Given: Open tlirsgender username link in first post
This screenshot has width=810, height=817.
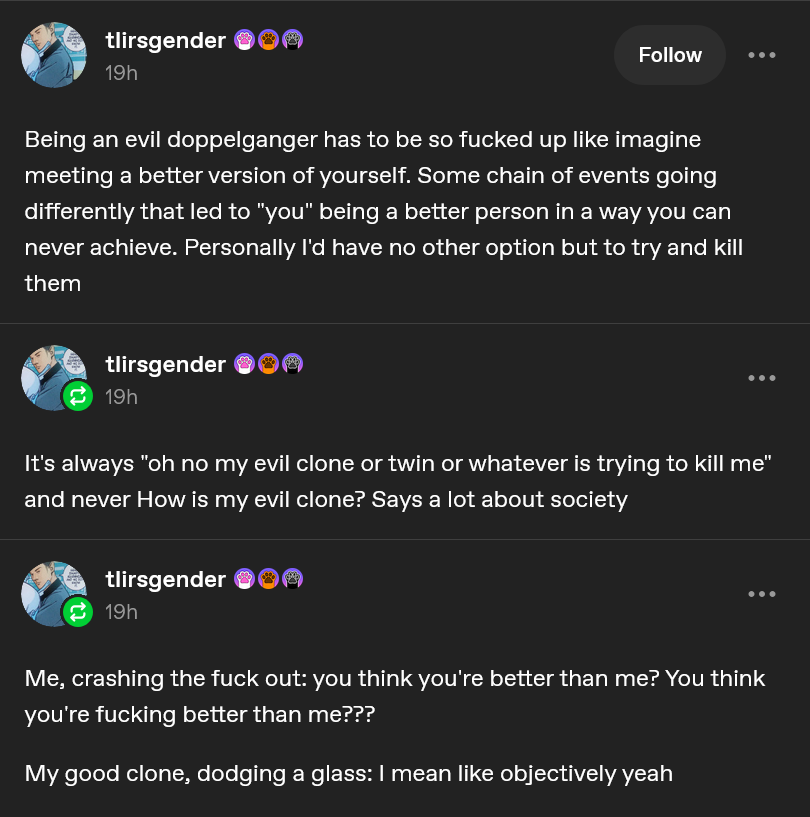Looking at the screenshot, I should point(165,40).
